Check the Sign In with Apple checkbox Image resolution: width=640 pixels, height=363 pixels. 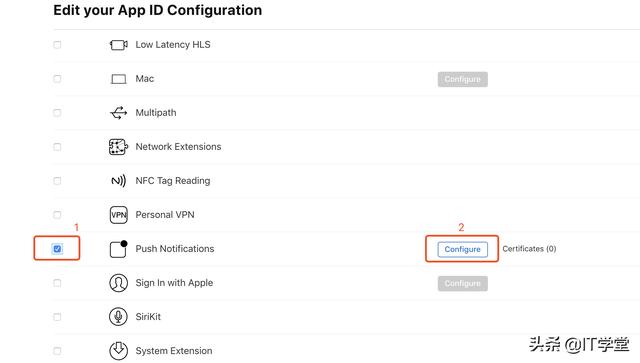(x=57, y=283)
